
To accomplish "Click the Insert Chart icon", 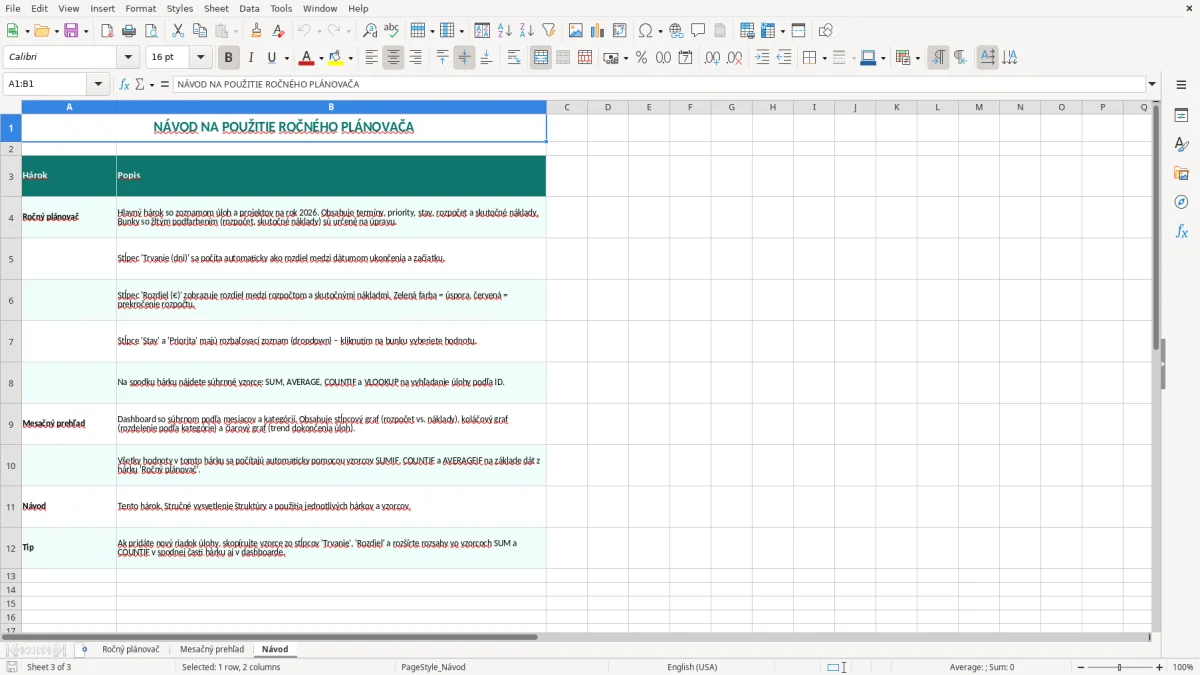I will [598, 31].
